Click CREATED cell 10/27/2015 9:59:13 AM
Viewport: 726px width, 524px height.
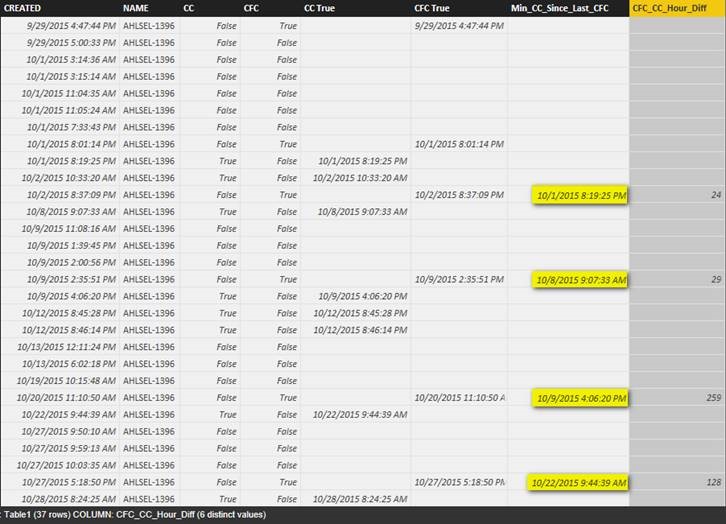[69, 448]
